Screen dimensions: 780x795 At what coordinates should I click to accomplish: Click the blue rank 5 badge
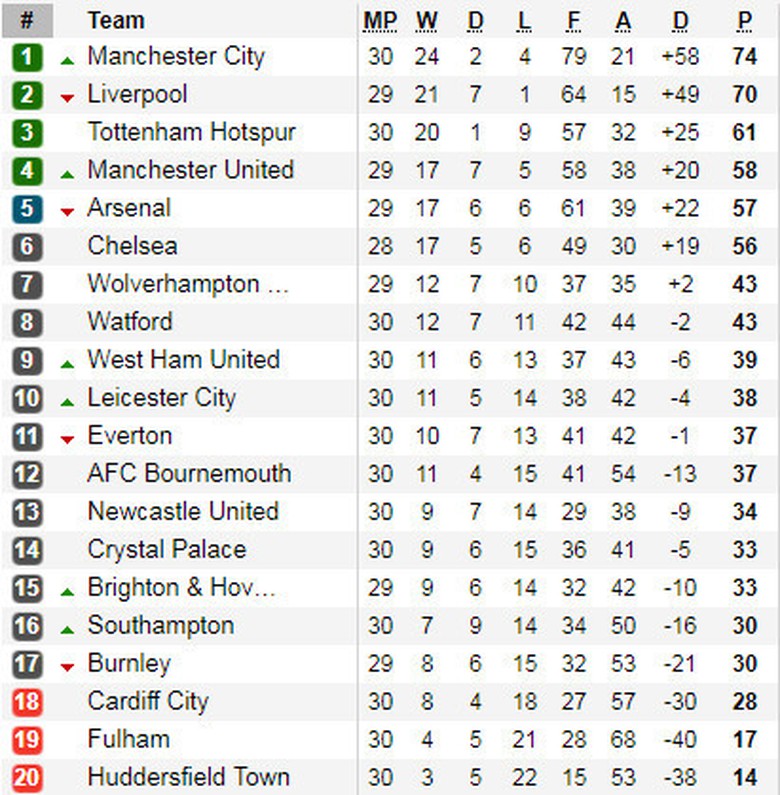point(27,209)
